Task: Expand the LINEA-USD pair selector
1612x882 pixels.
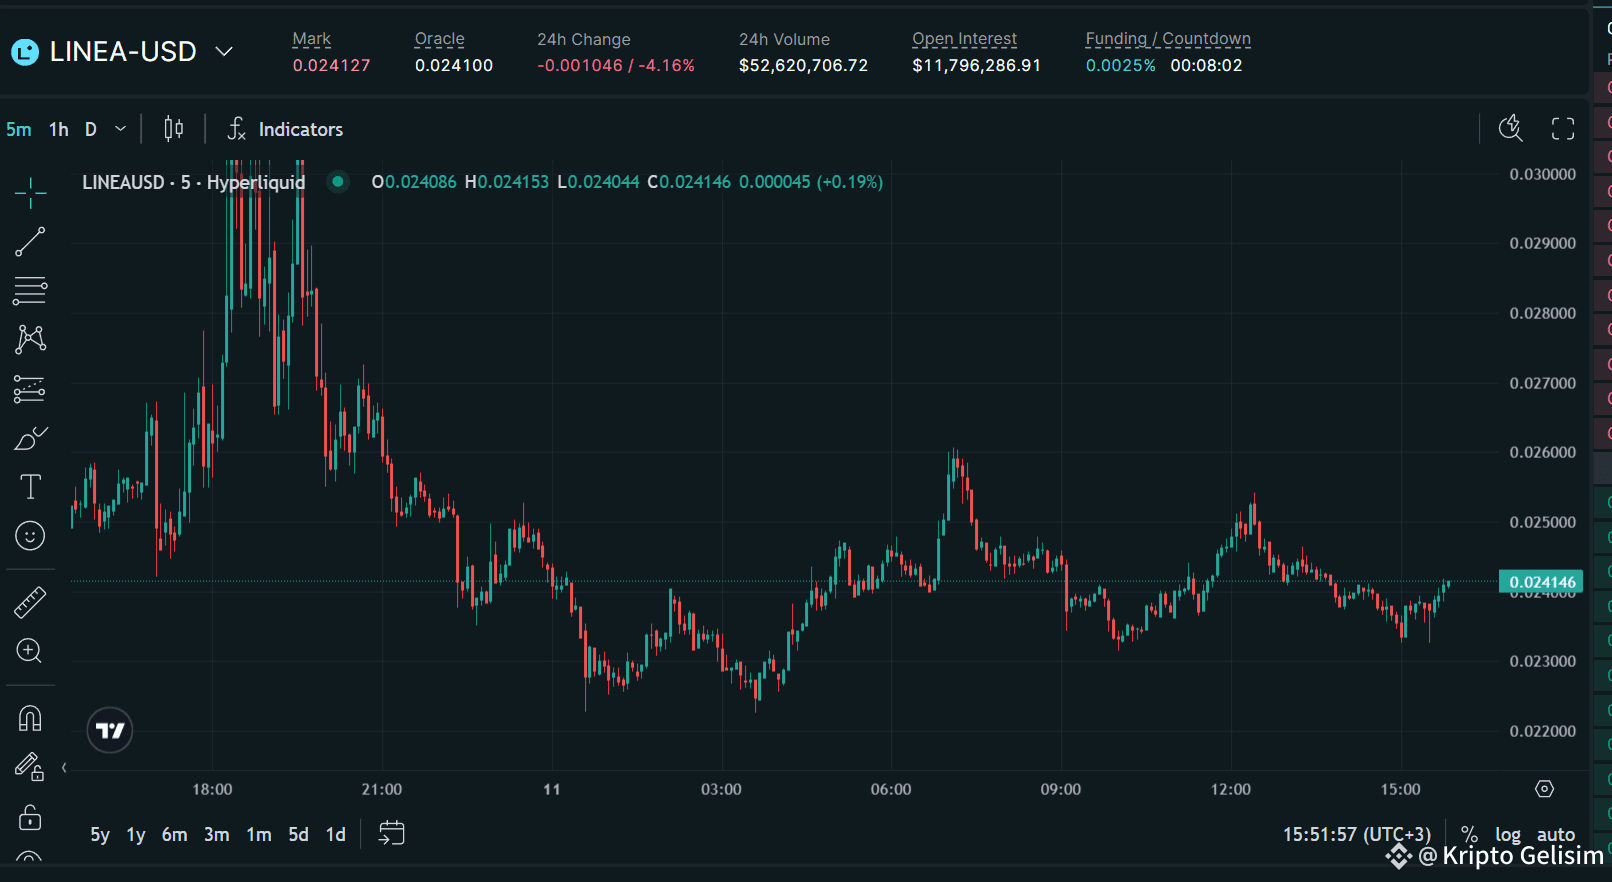Action: click(224, 51)
